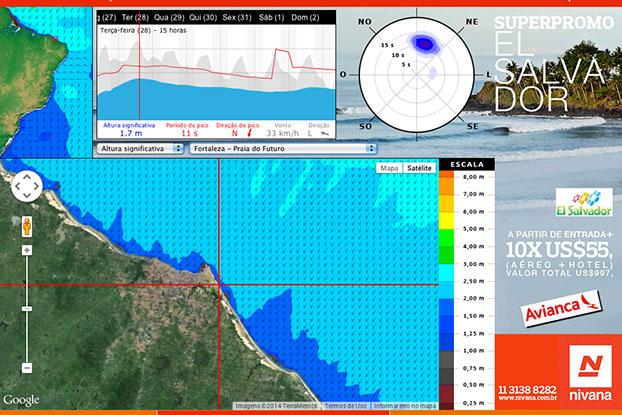
Task: Click the www.nivana.com.br website link
Action: pos(528,398)
